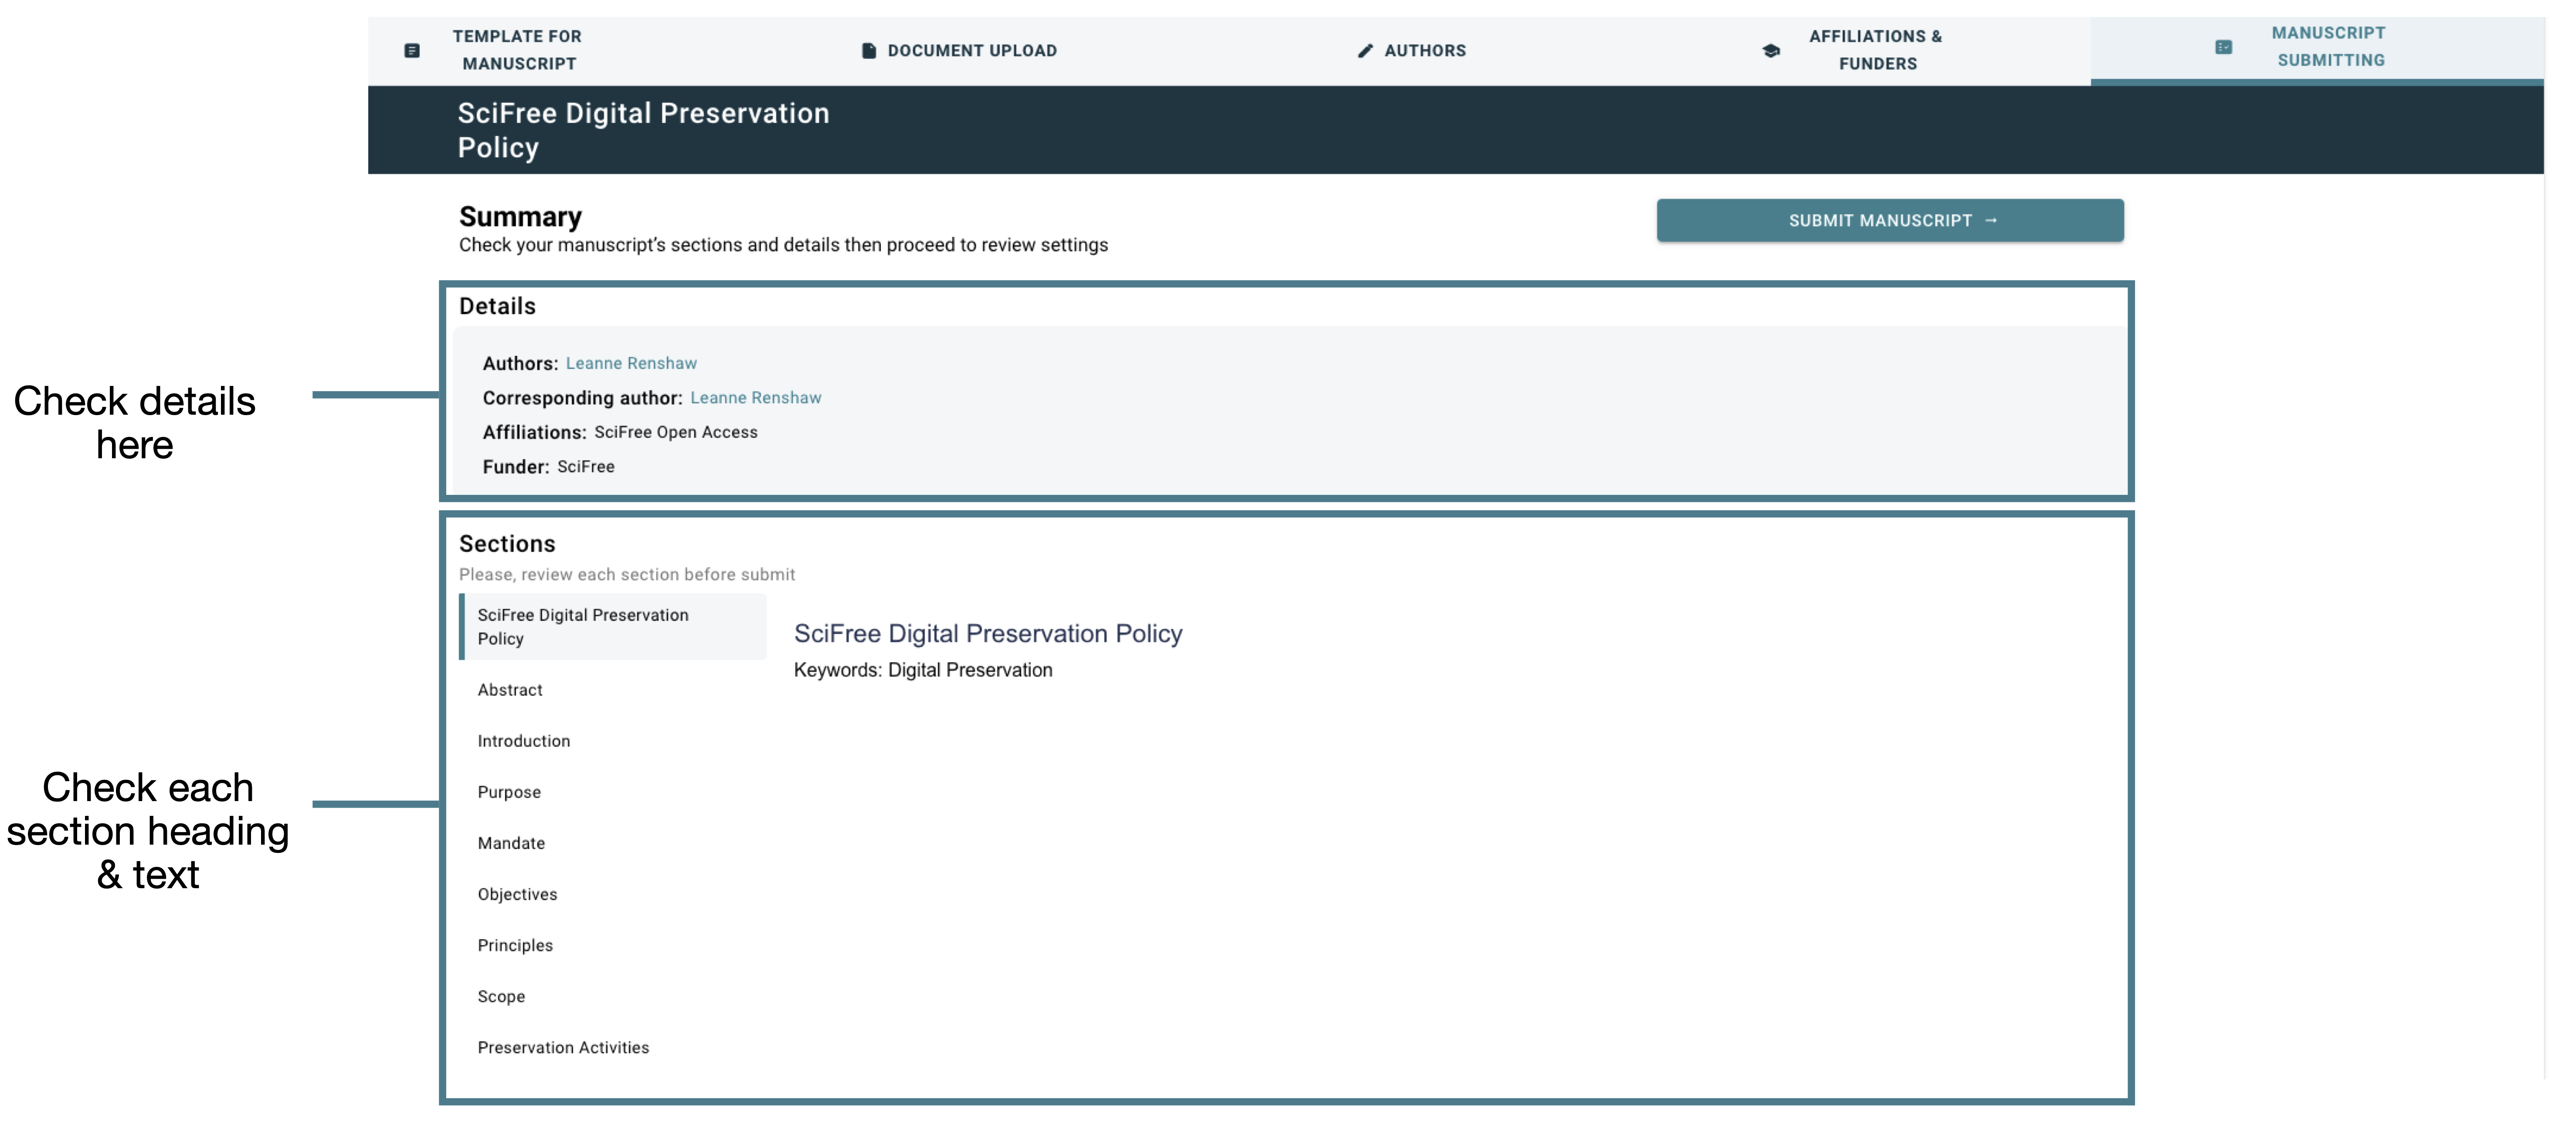Click the Template for Manuscript tab icon
This screenshot has width=2576, height=1123.
point(412,51)
